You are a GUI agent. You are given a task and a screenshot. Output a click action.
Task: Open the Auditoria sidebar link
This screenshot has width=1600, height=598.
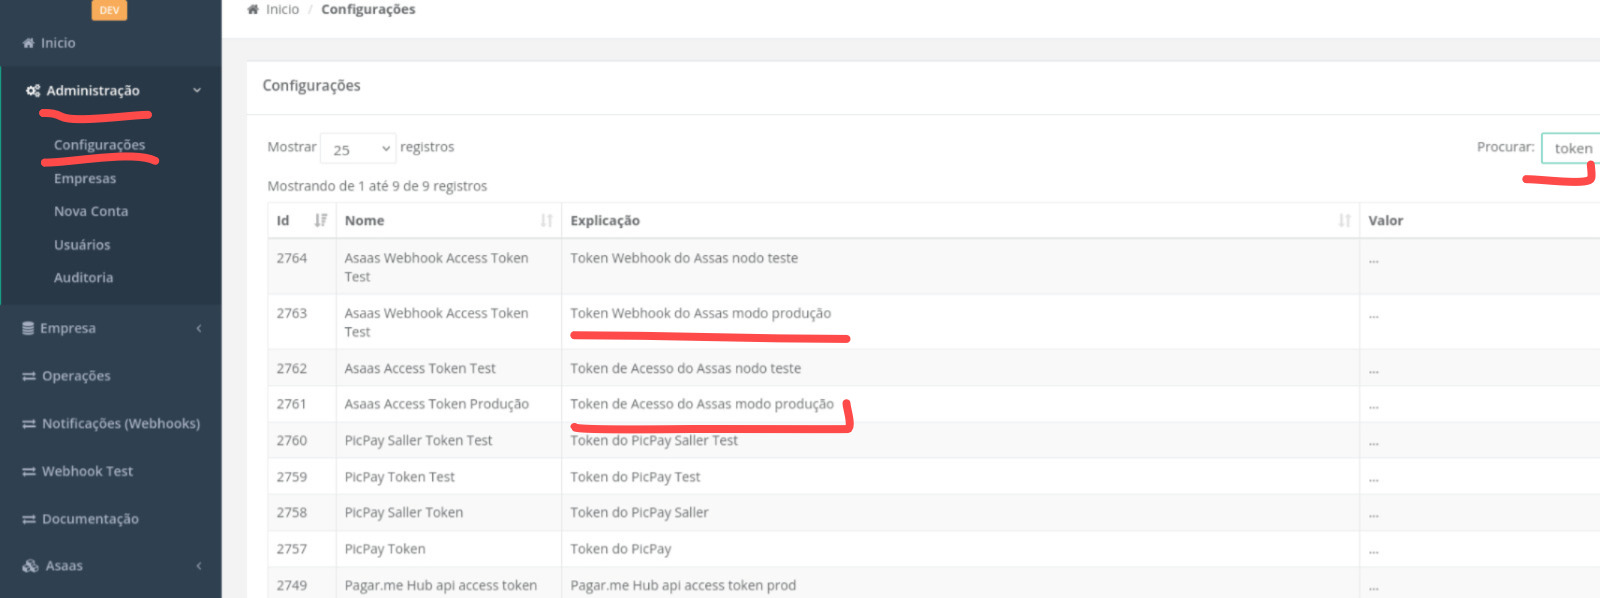coord(83,278)
